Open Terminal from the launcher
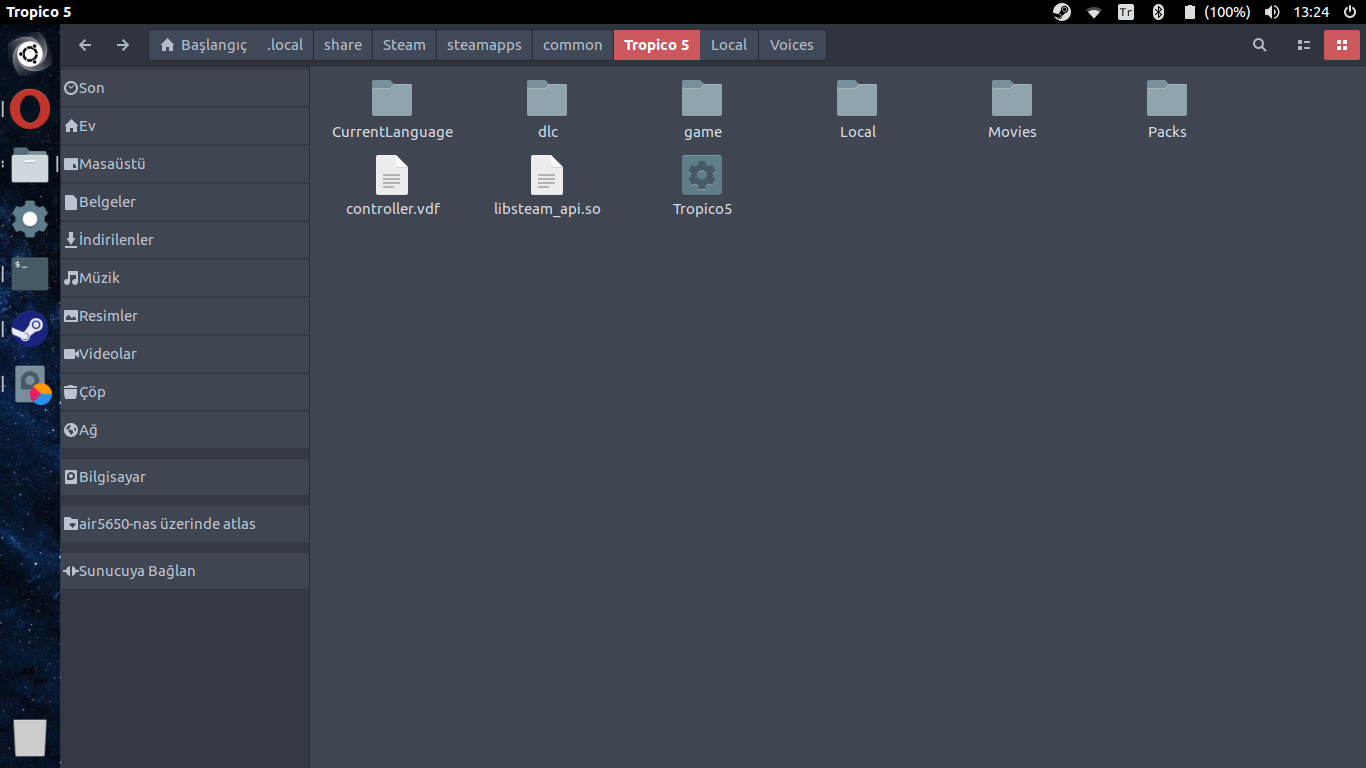1366x768 pixels. tap(30, 274)
